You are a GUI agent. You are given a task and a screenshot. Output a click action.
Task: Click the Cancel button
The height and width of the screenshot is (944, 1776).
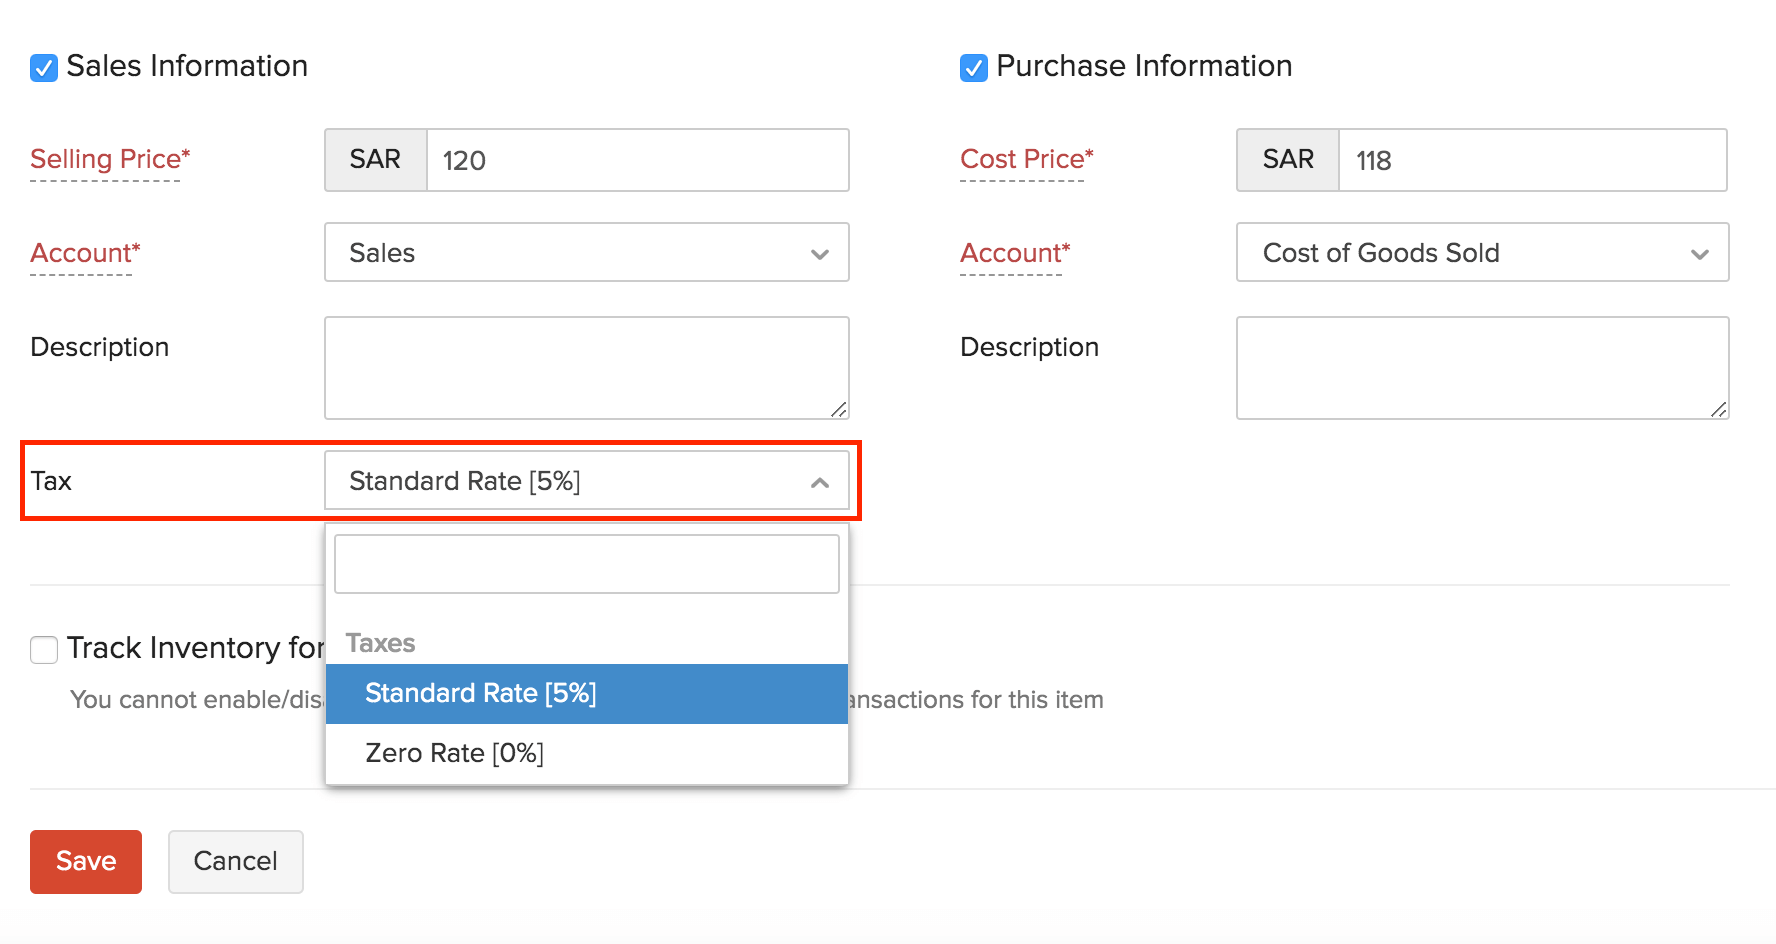[x=235, y=861]
